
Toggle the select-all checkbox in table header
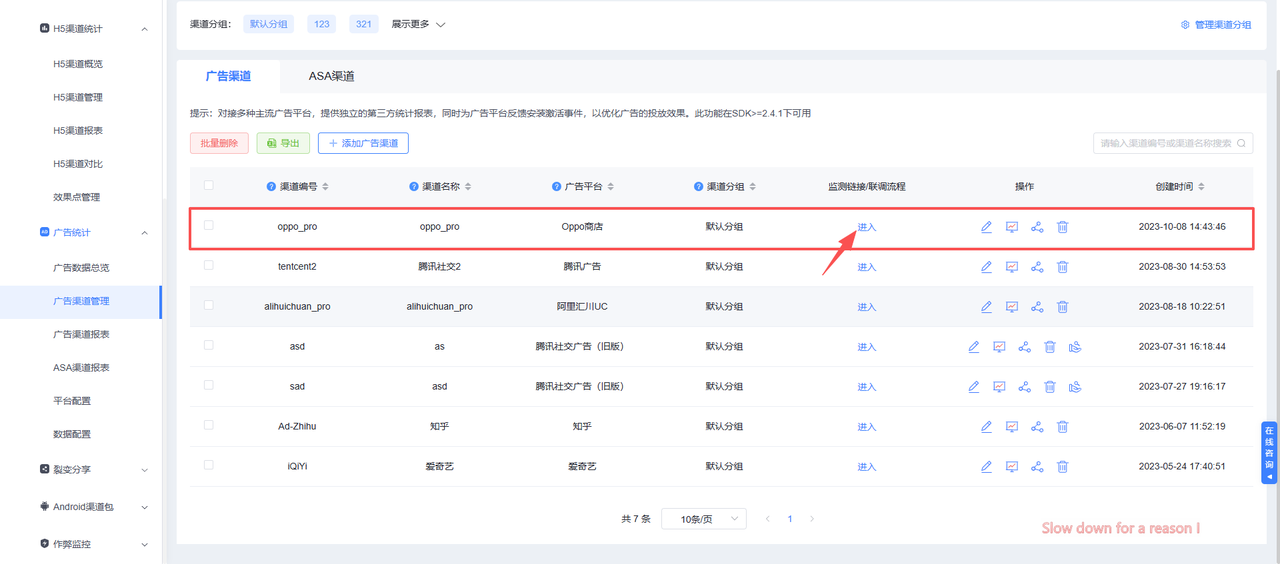pyautogui.click(x=208, y=185)
